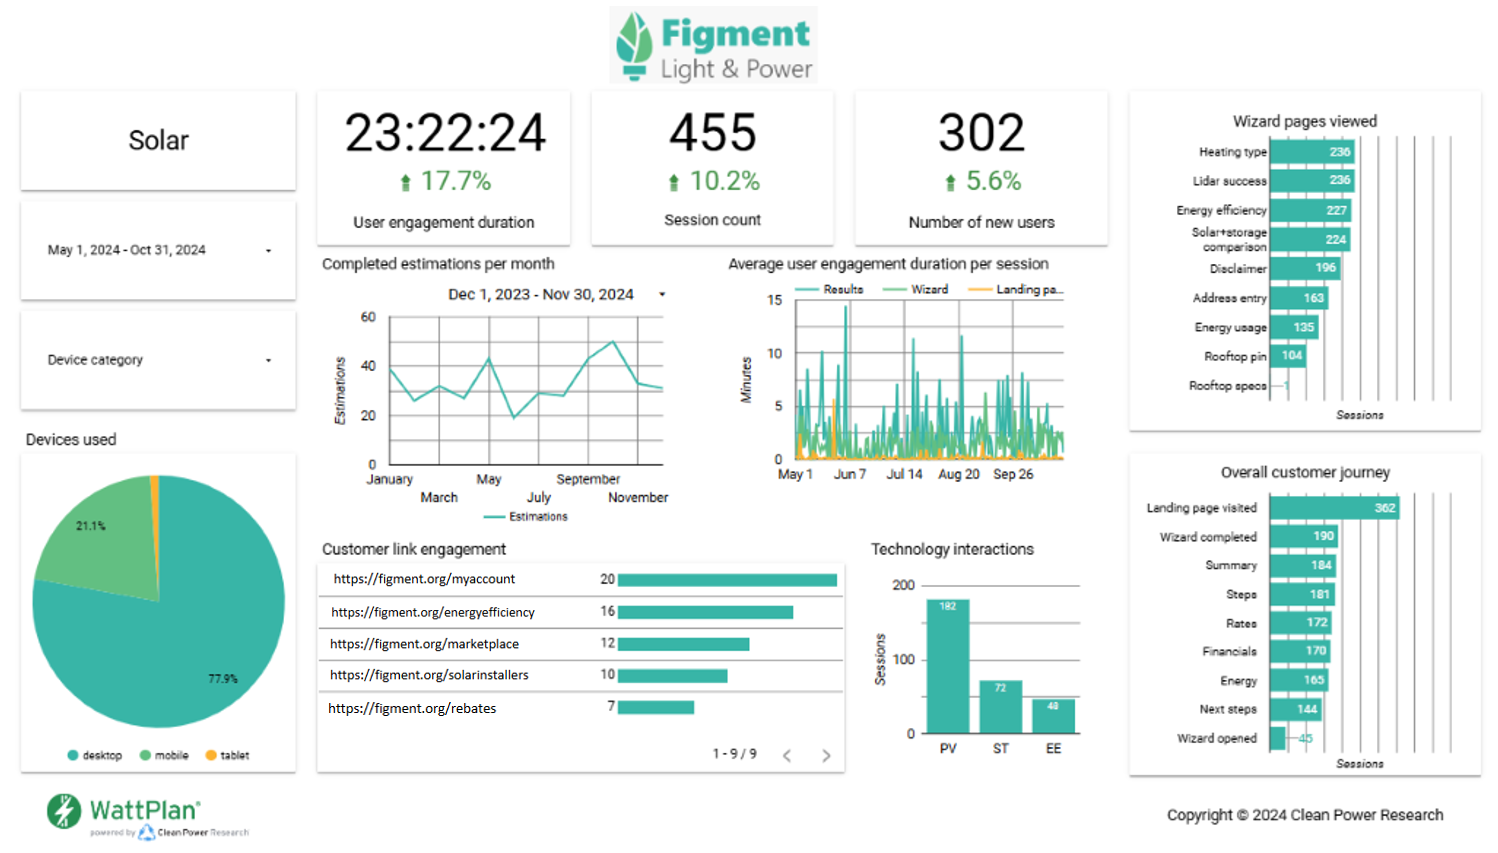Open the figment.org/rebates link
This screenshot has height=853, width=1498.
tap(412, 708)
